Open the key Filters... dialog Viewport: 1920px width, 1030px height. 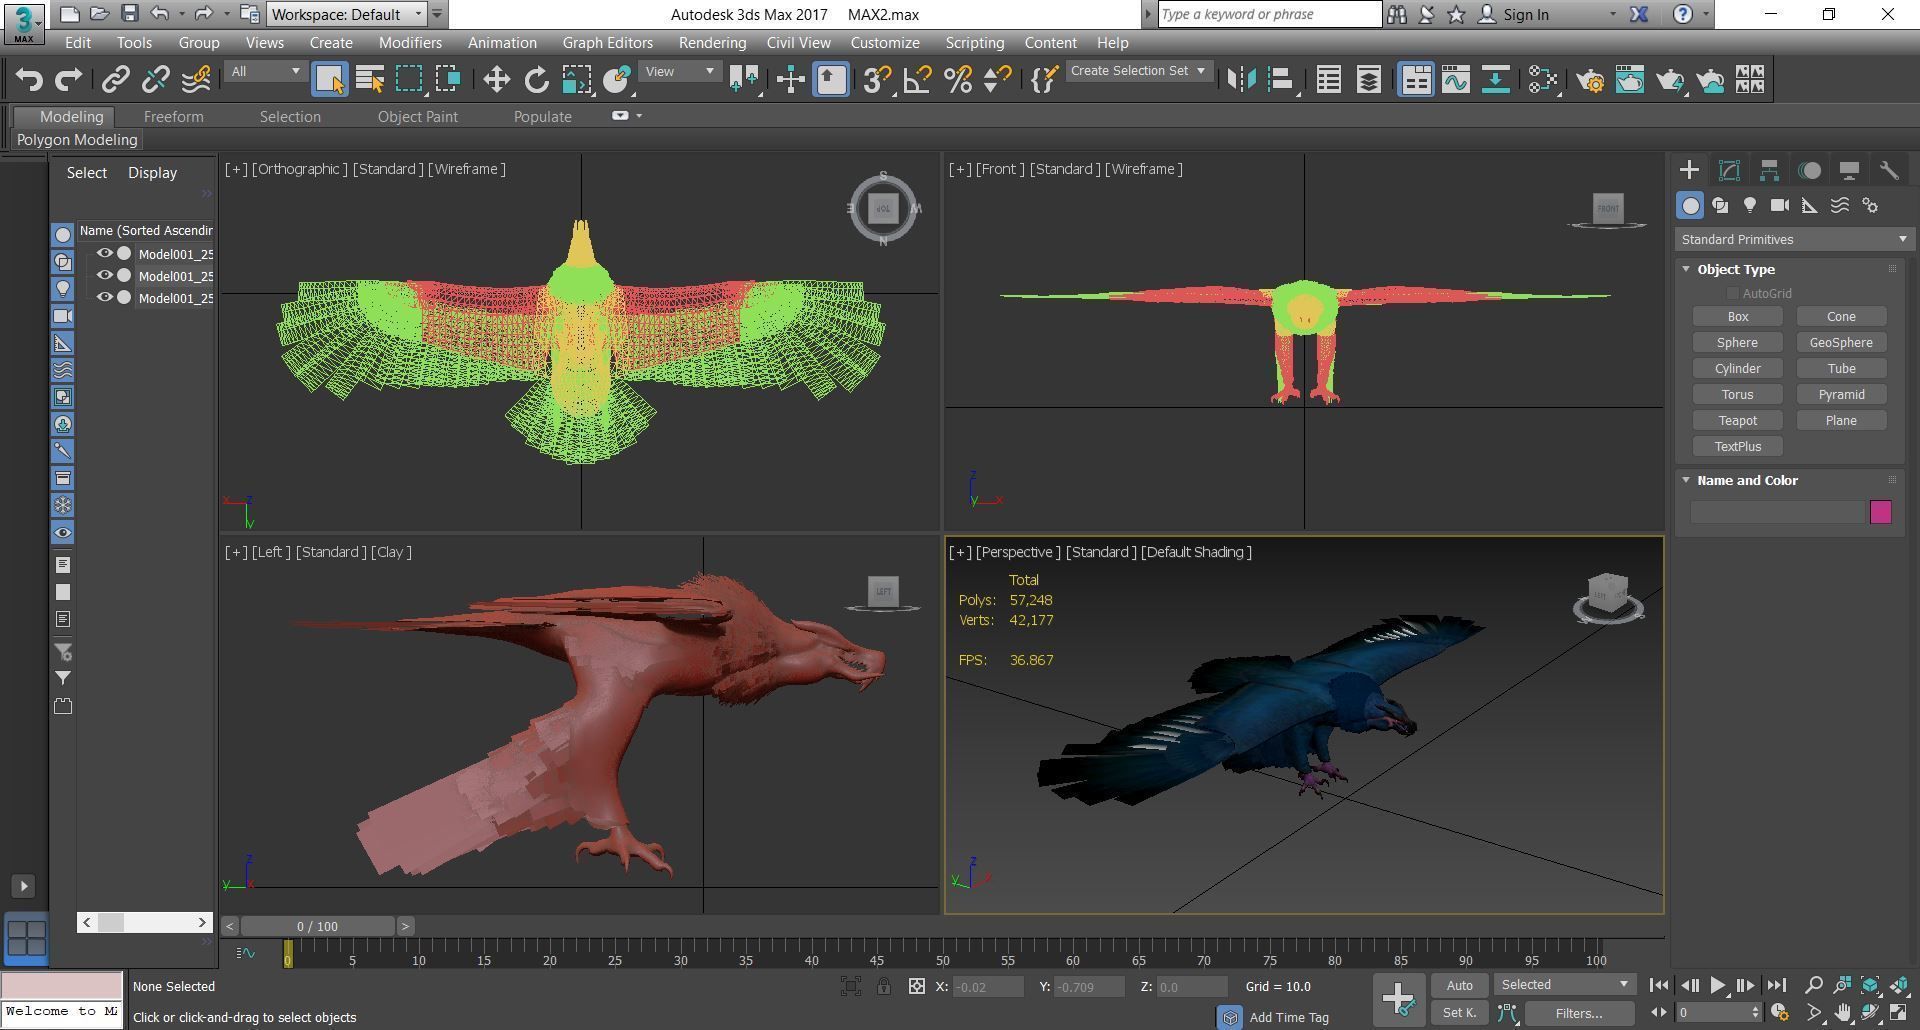1579,1013
